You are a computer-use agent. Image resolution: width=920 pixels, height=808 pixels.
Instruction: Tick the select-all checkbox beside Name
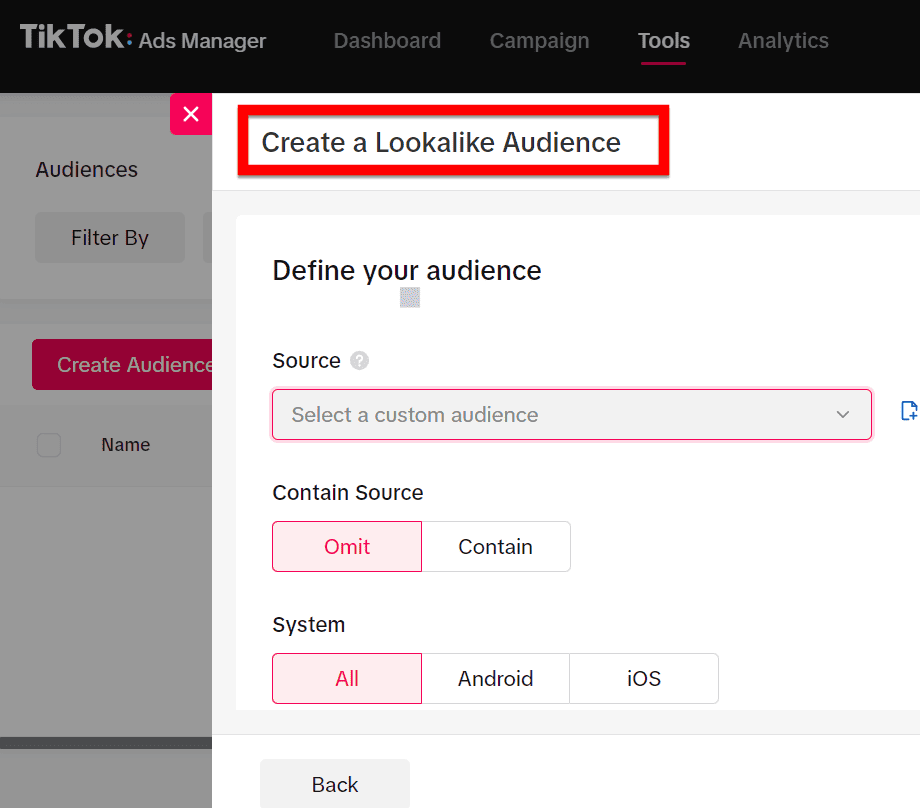click(49, 445)
